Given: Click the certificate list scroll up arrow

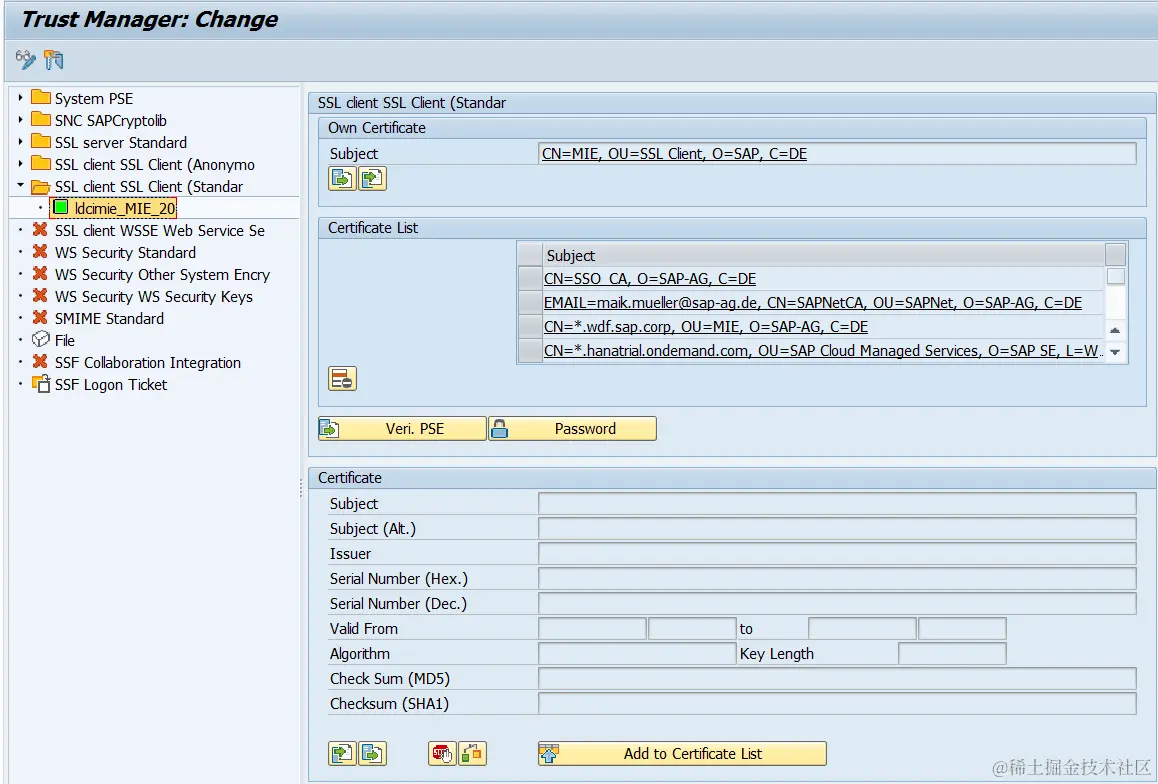Looking at the screenshot, I should tap(1115, 331).
